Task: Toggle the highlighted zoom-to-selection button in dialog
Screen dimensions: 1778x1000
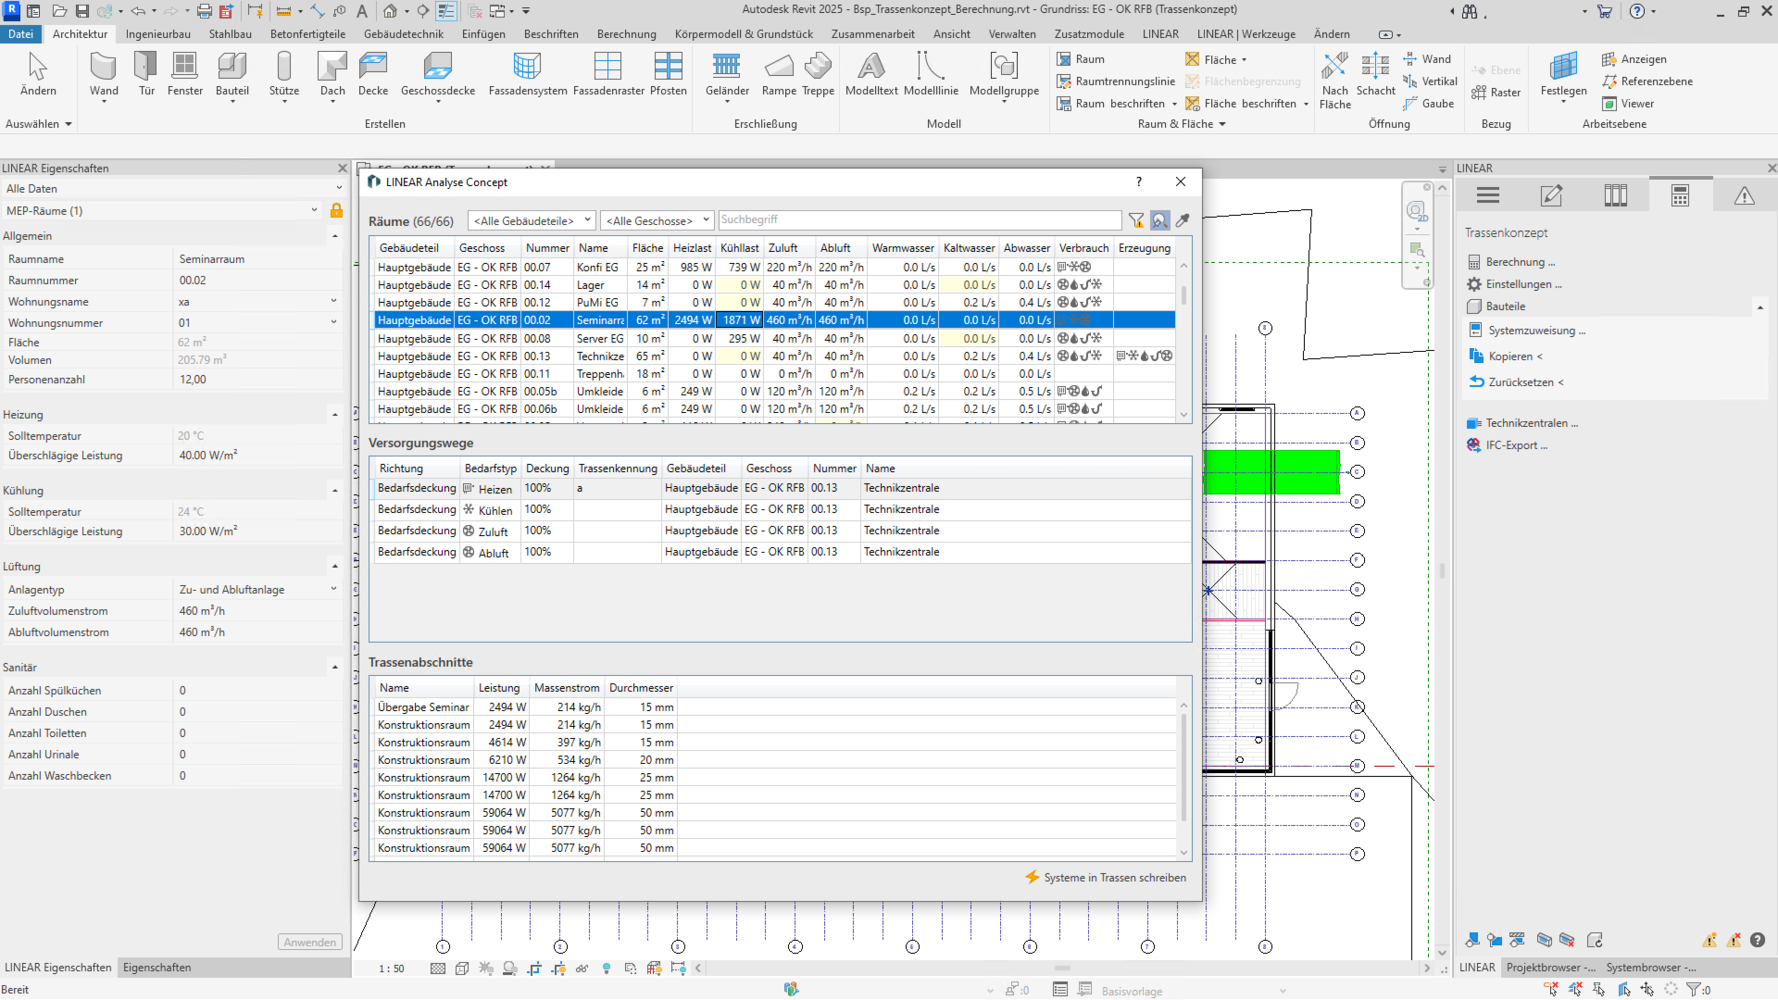Action: pos(1160,220)
